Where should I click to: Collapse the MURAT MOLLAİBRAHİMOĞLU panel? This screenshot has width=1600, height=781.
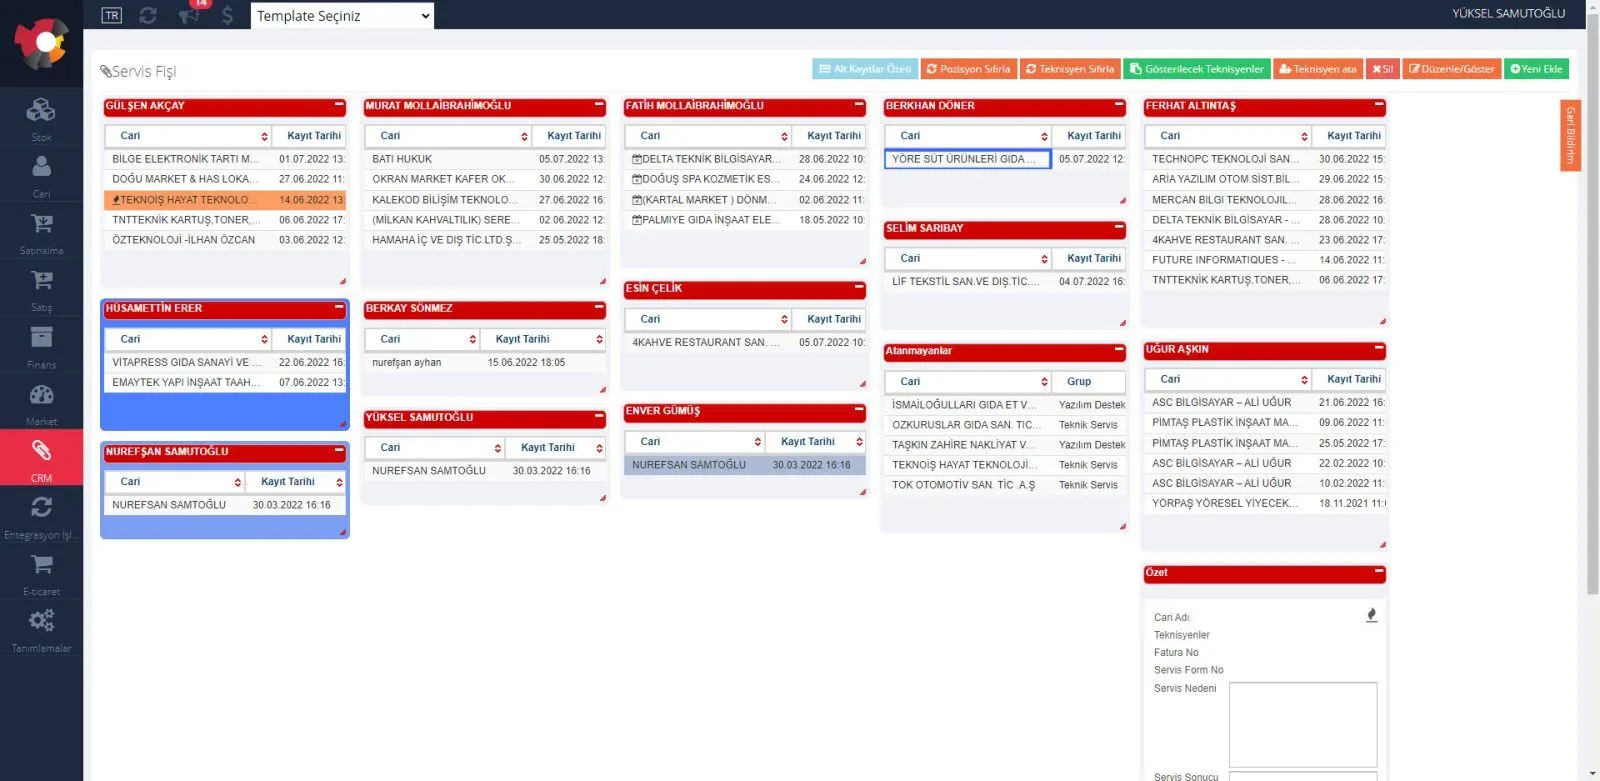point(599,105)
